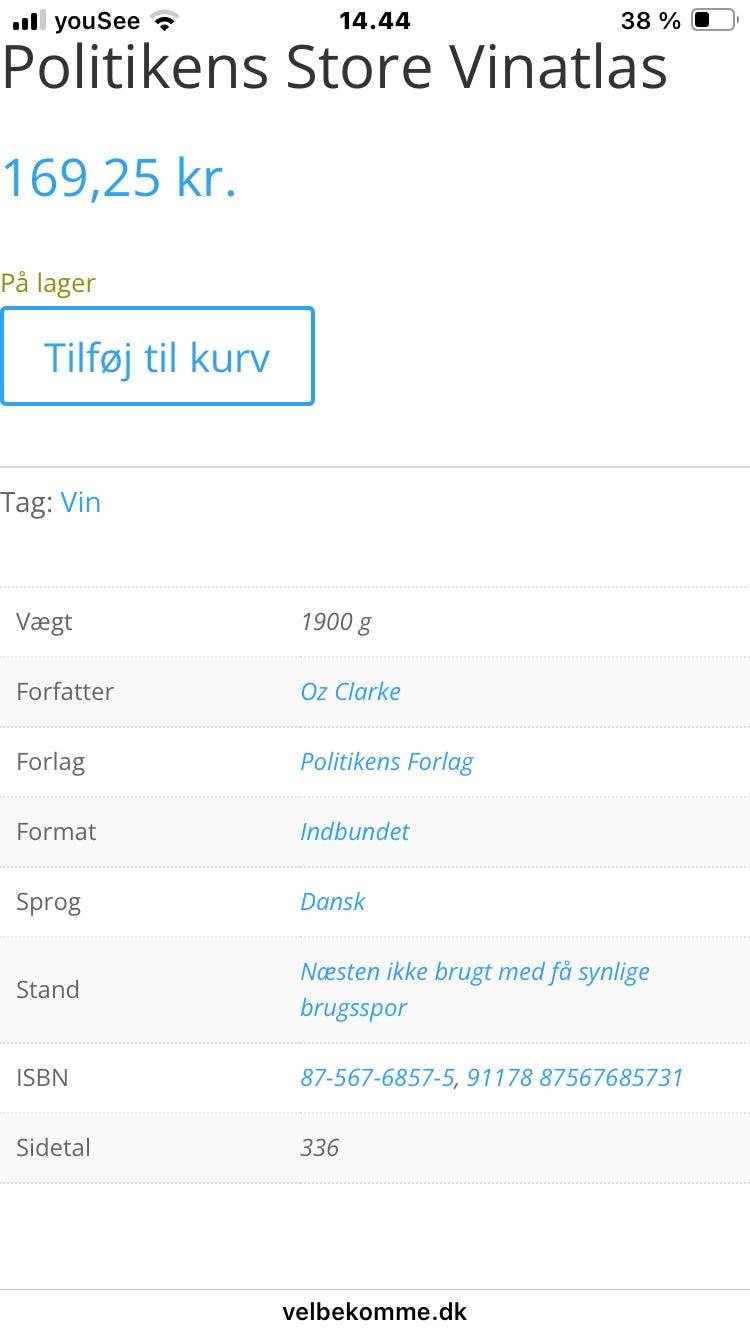Screen dimensions: 750x1334
Task: Tap the youSee carrier label
Action: coord(97,21)
